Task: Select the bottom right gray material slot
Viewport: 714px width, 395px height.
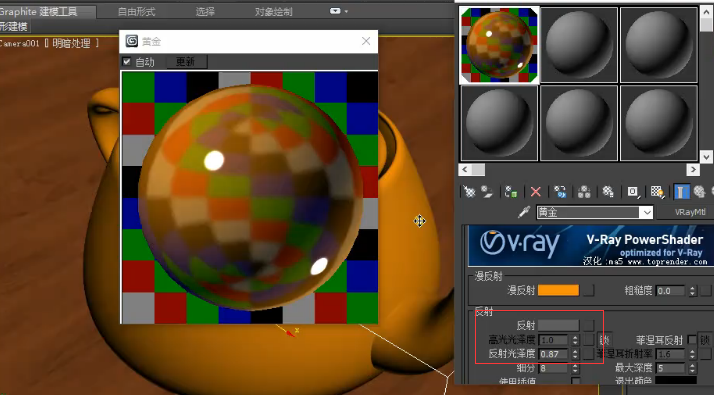Action: pos(658,123)
